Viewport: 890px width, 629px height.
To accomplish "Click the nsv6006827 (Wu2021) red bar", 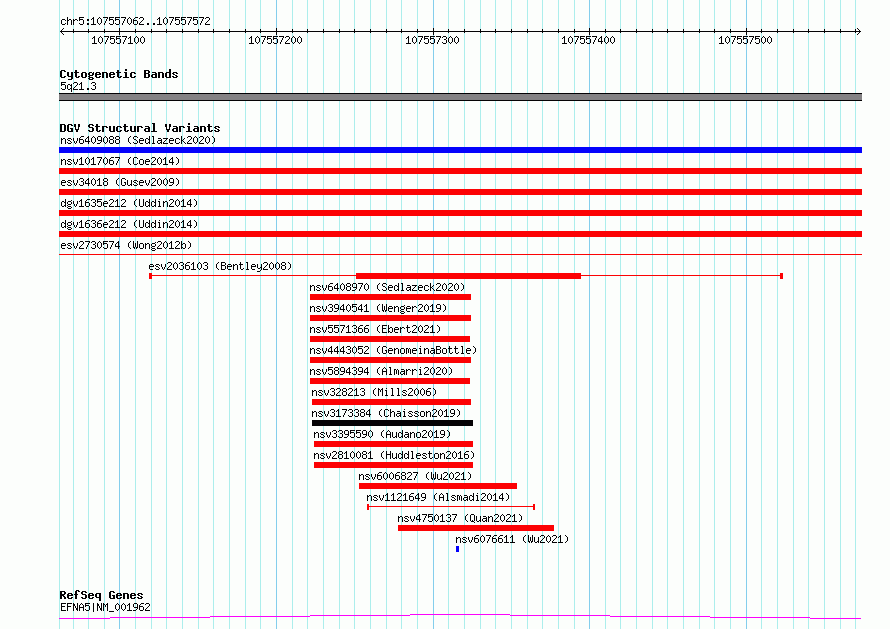I will [438, 486].
